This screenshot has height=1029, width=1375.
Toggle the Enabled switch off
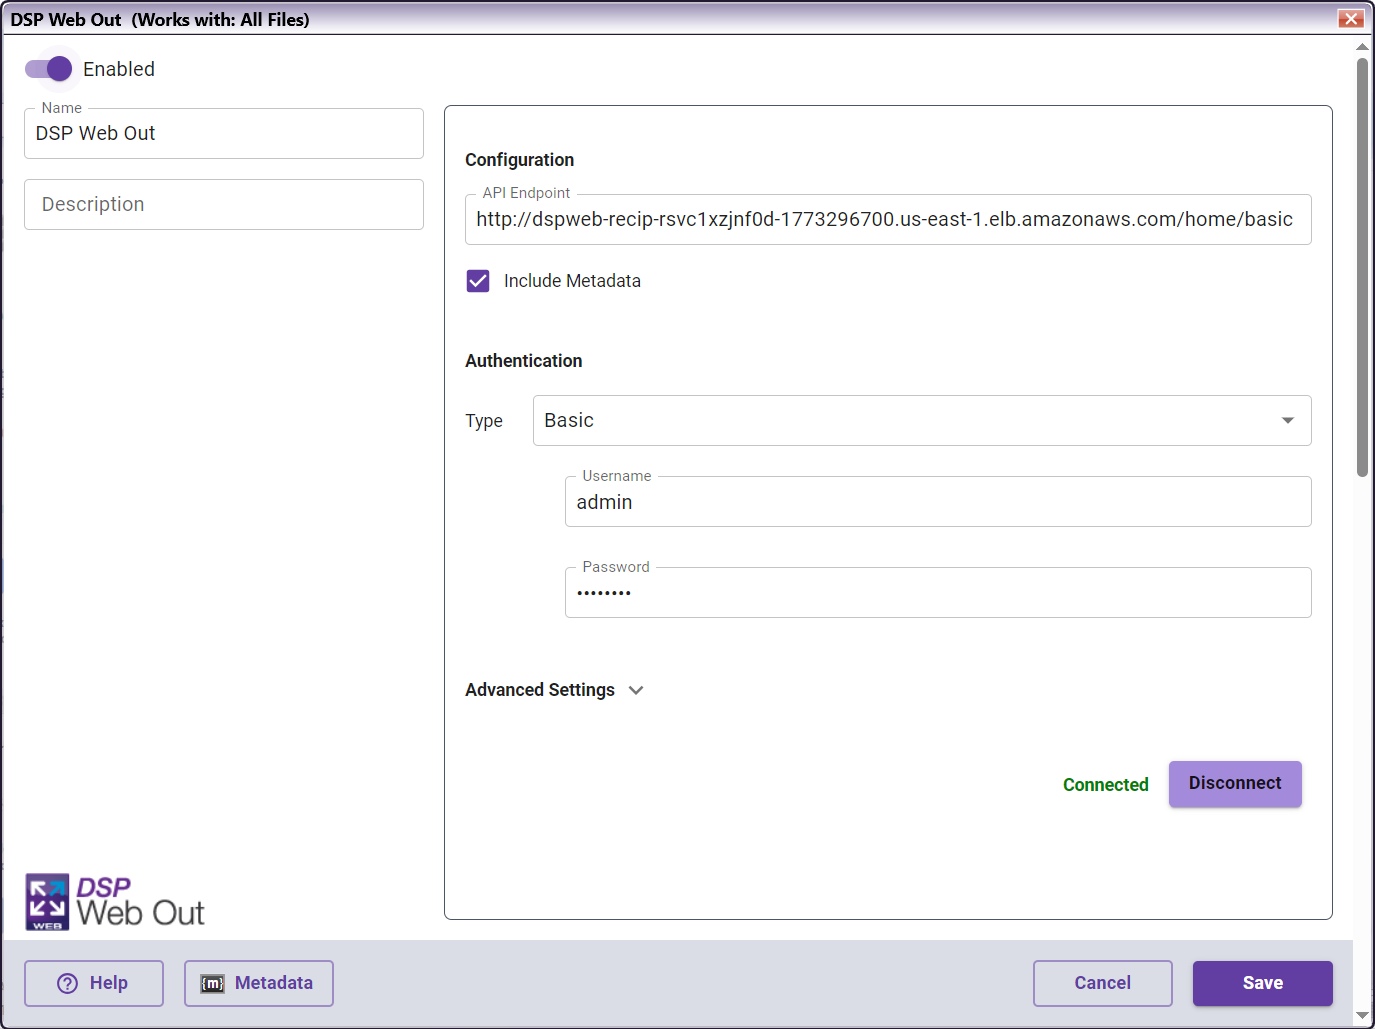click(48, 69)
